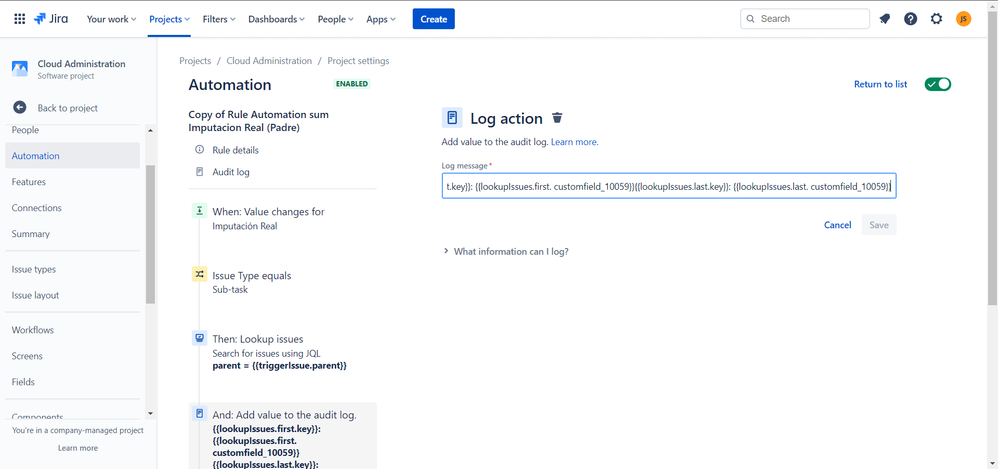
Task: Open the Projects dropdown menu
Action: pyautogui.click(x=169, y=19)
